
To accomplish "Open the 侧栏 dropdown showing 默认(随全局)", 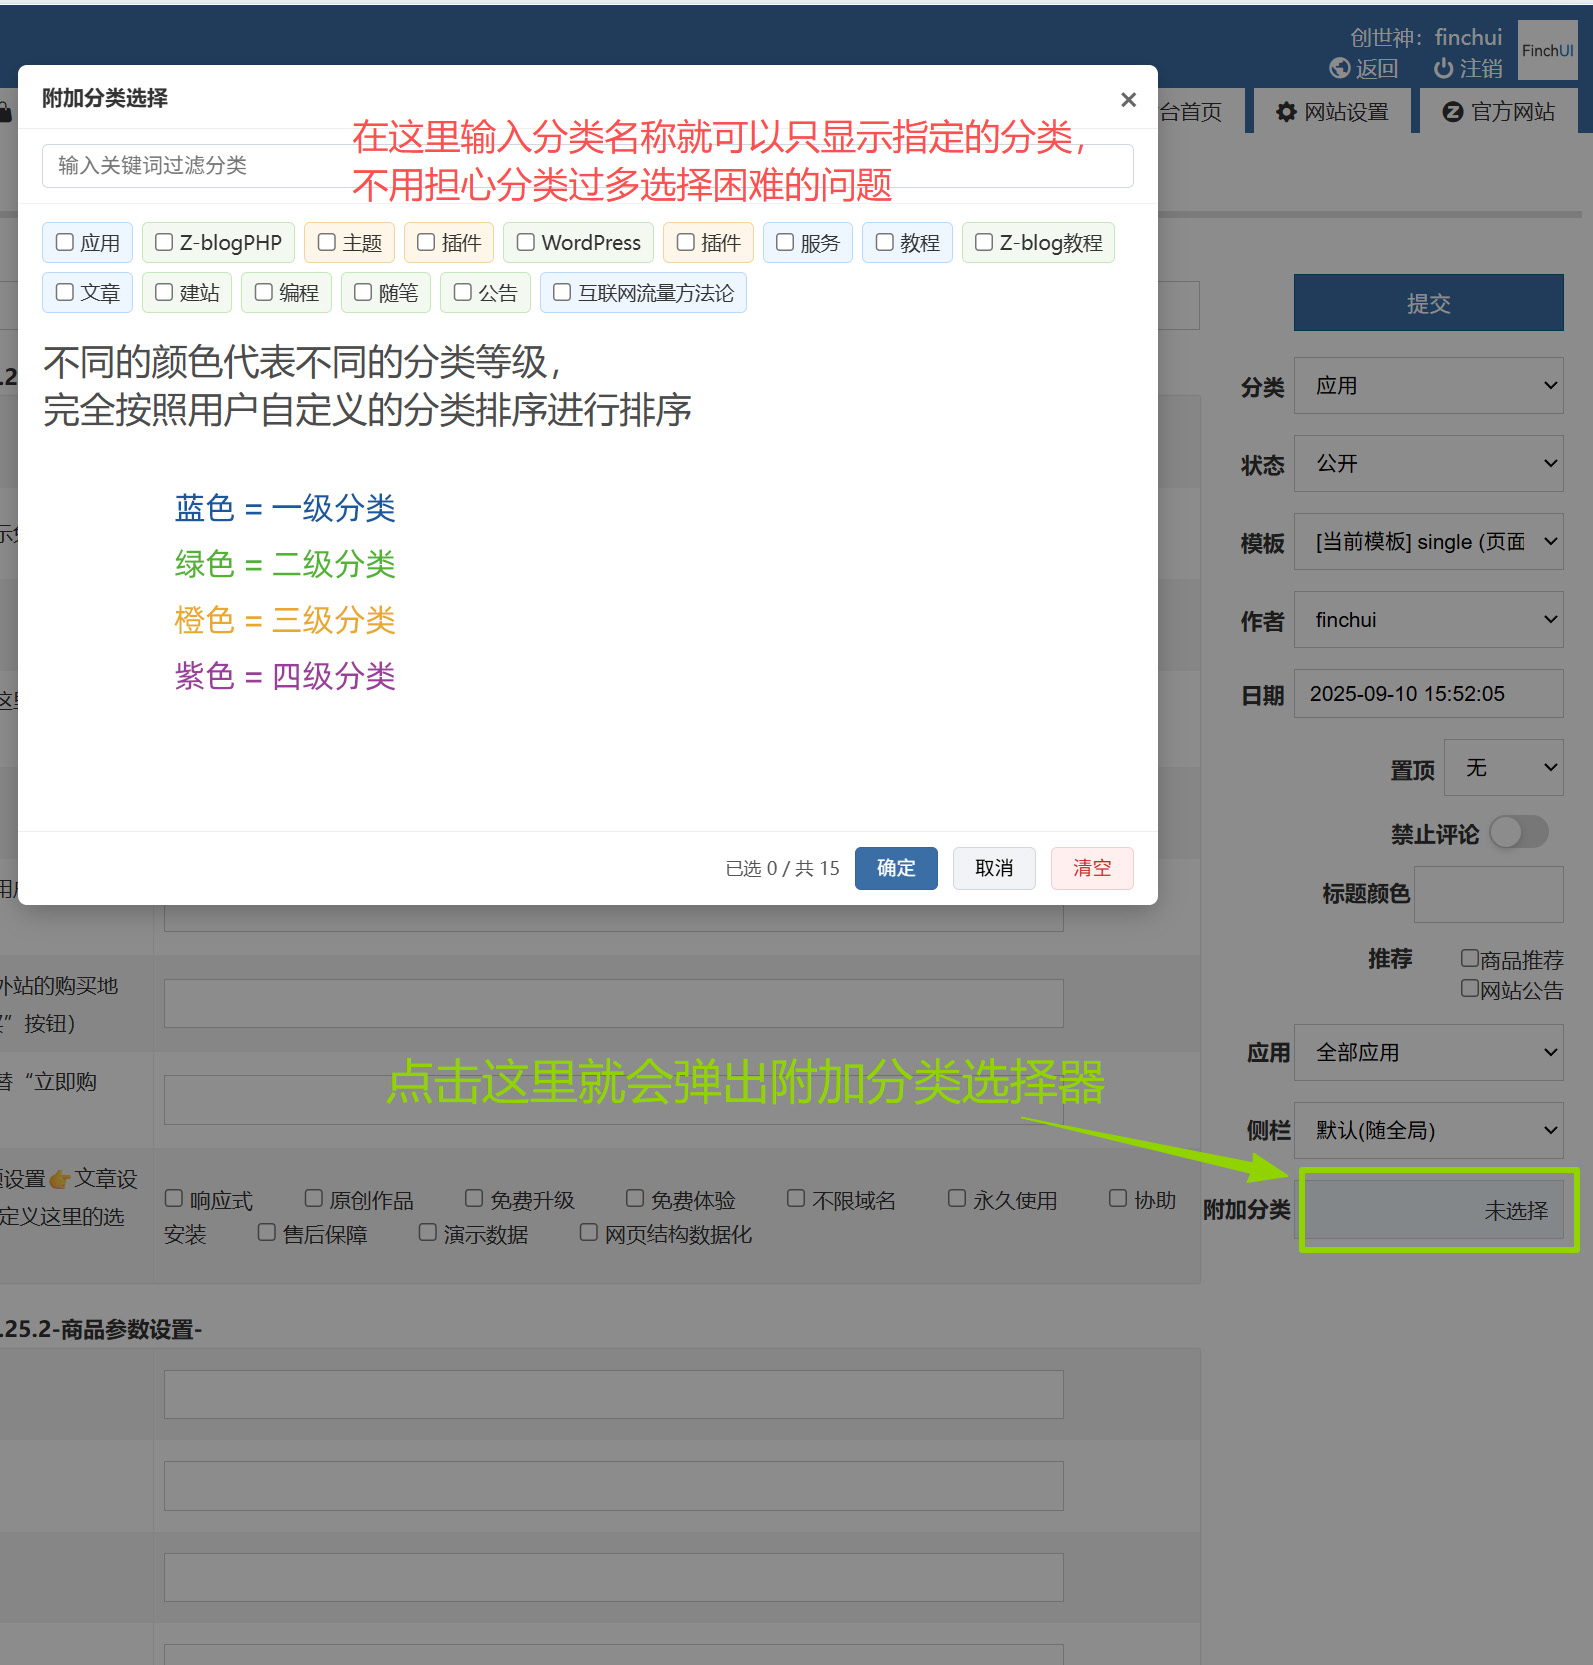I will coord(1428,1131).
